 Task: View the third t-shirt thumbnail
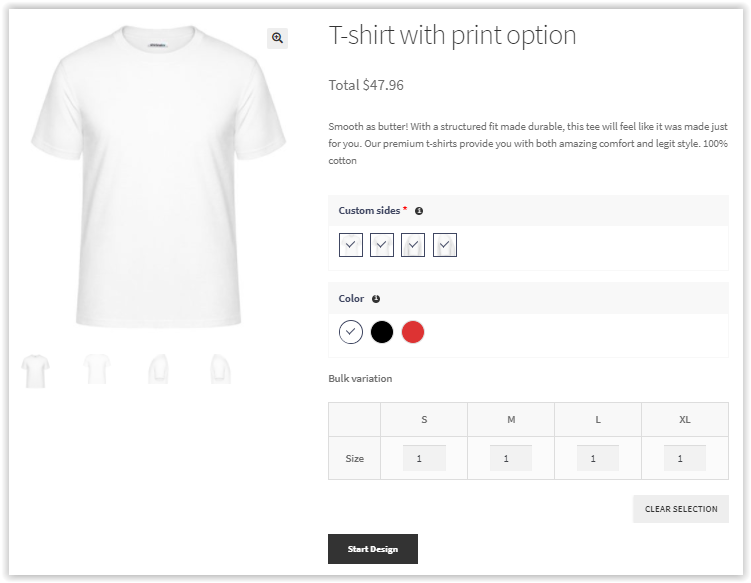coord(158,370)
